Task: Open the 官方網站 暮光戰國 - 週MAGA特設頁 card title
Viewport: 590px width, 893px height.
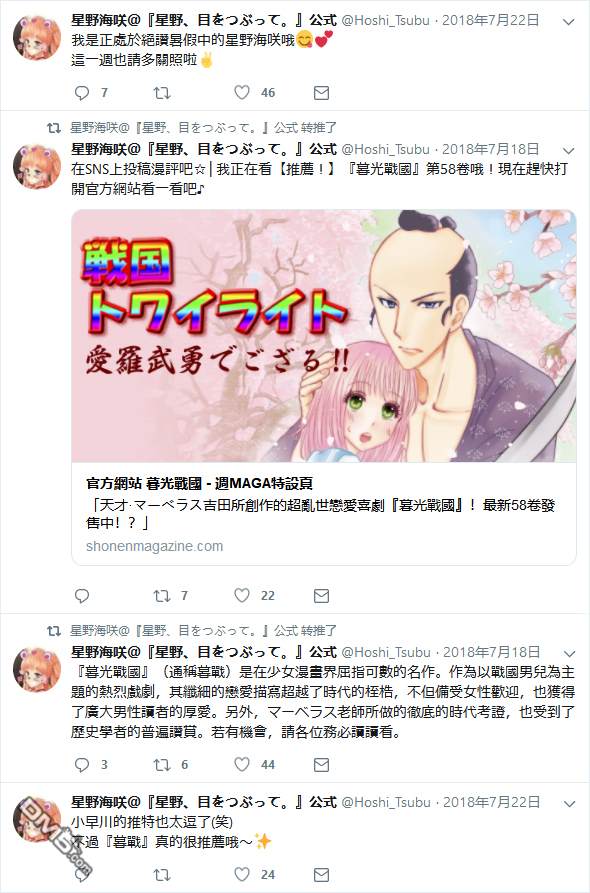Action: click(199, 484)
